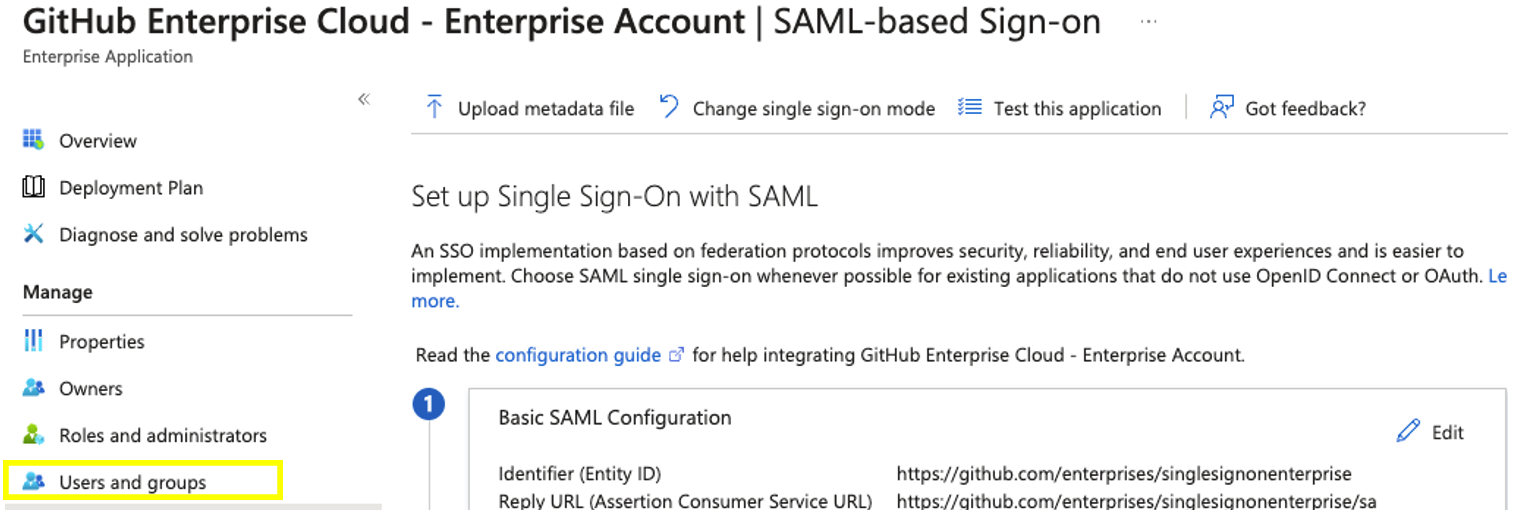Click the Upload metadata file arrow icon
This screenshot has height=510, width=1520.
tap(434, 107)
